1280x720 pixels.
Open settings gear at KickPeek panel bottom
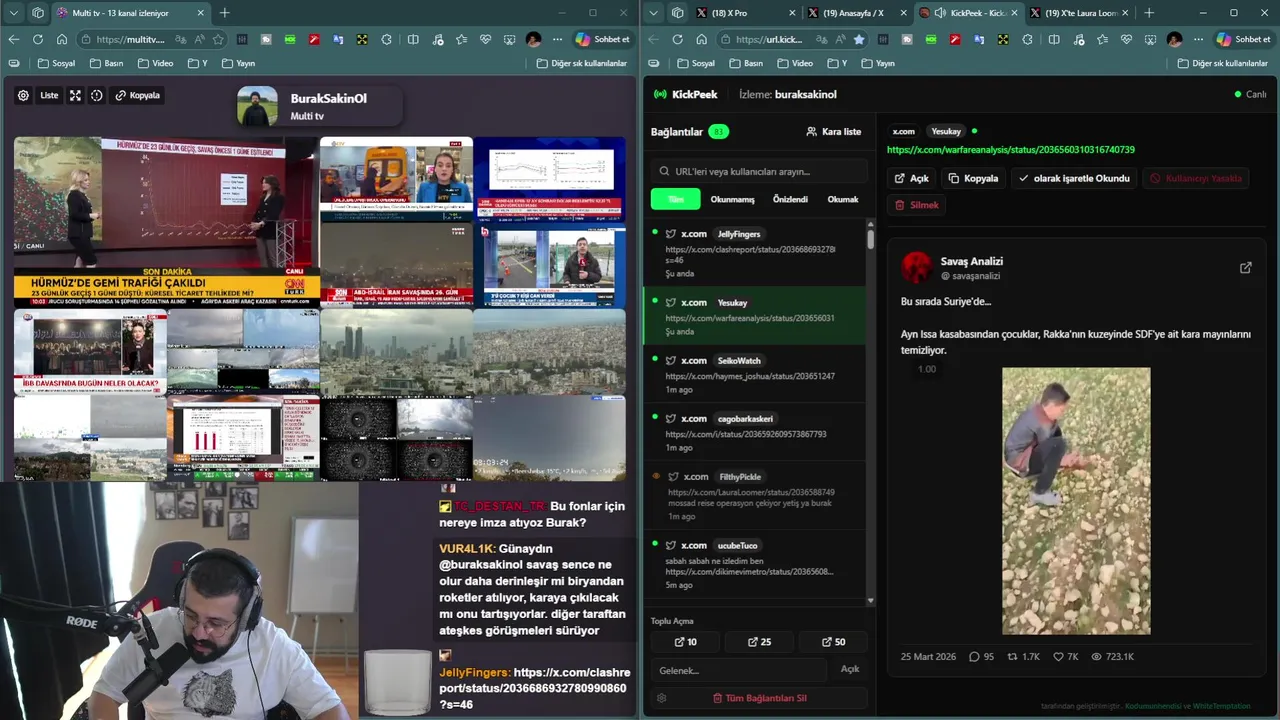(x=661, y=698)
